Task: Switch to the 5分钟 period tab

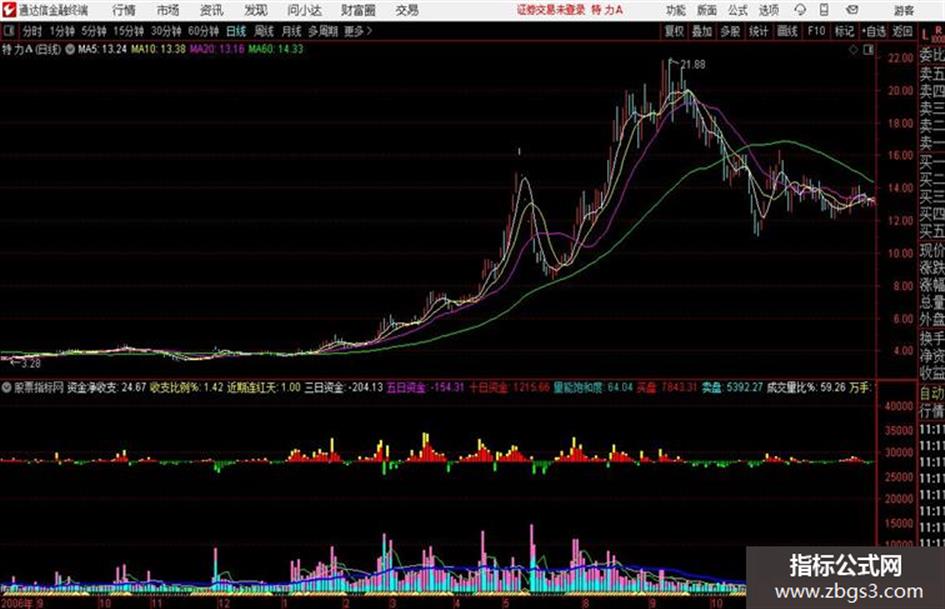Action: (93, 31)
